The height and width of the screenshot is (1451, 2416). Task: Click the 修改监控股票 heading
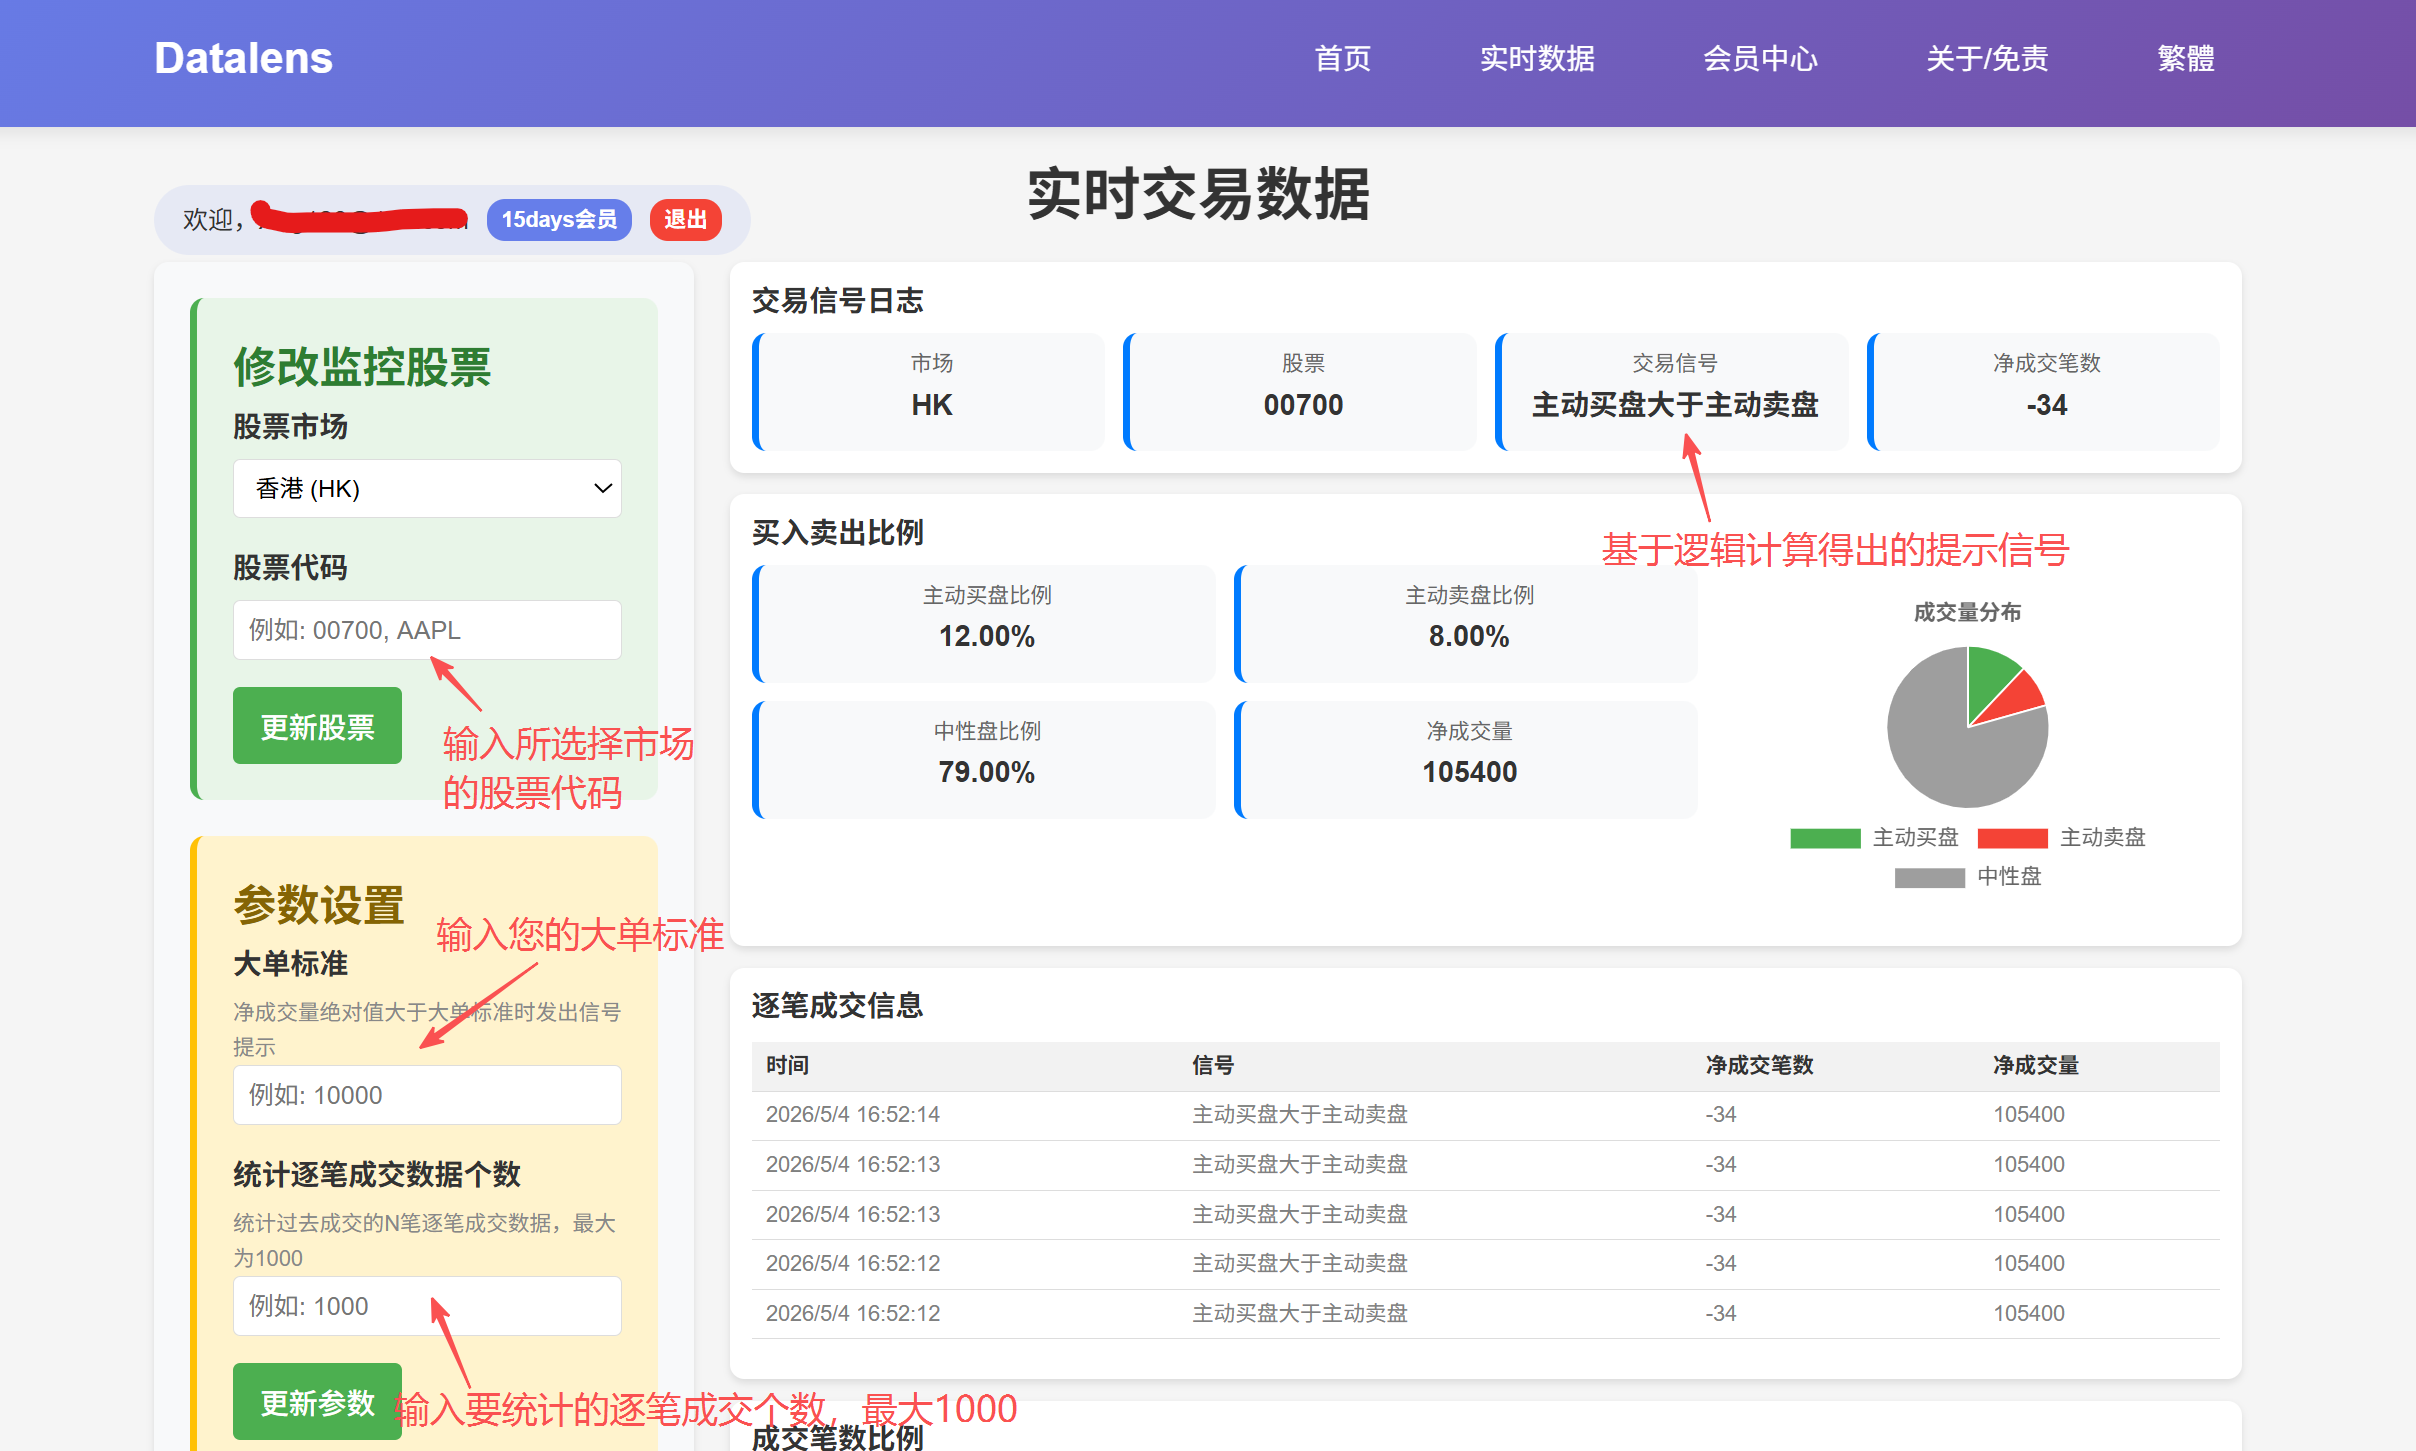[362, 367]
